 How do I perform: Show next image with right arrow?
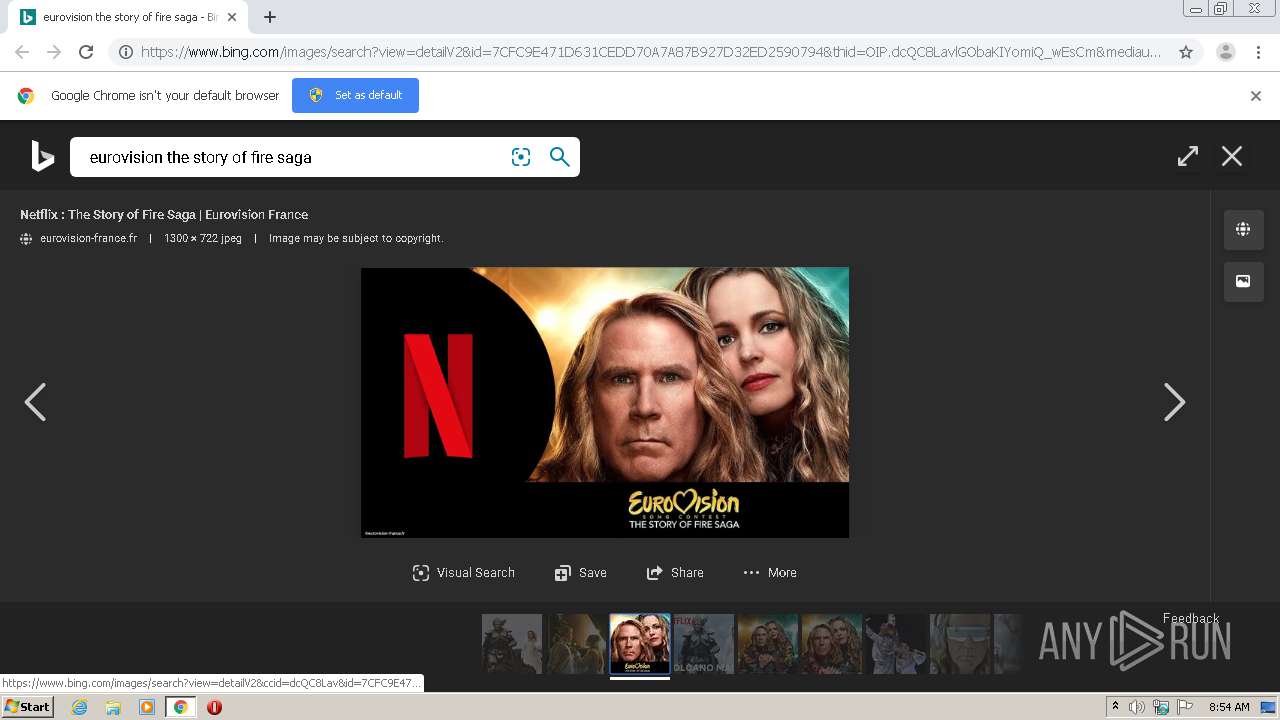click(1175, 402)
